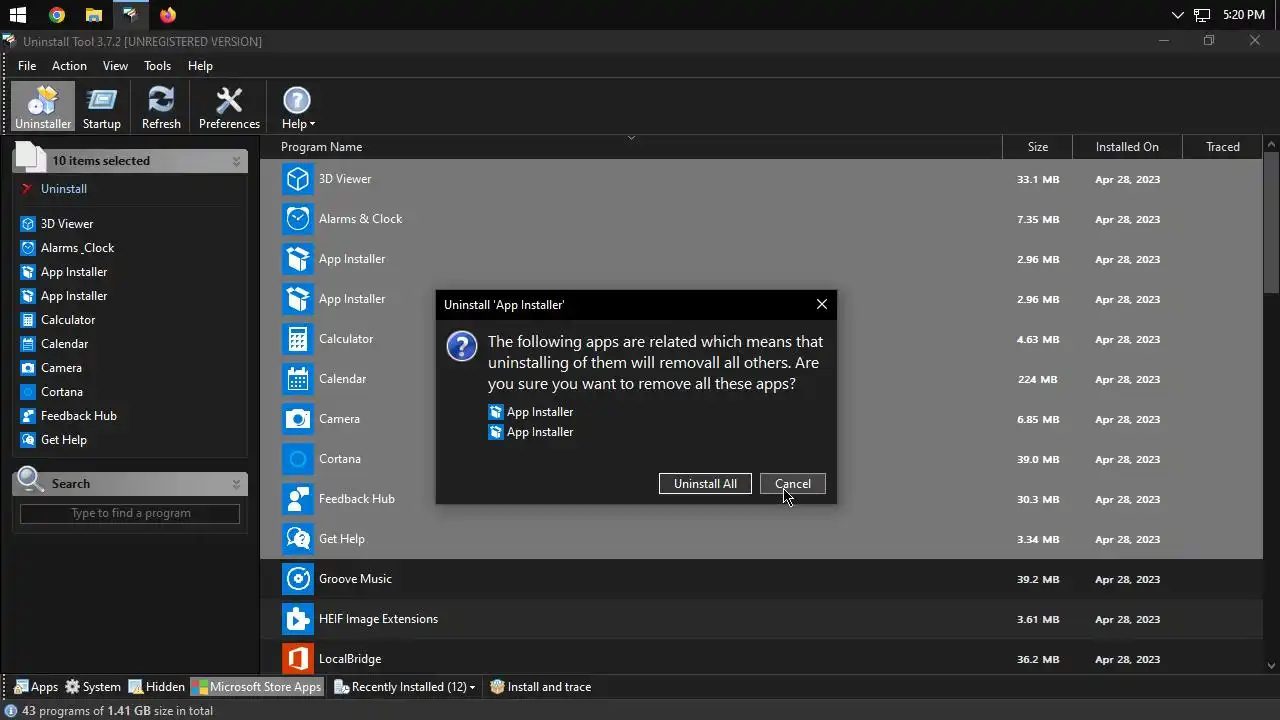Click Install and trace button
The height and width of the screenshot is (720, 1280).
point(541,687)
